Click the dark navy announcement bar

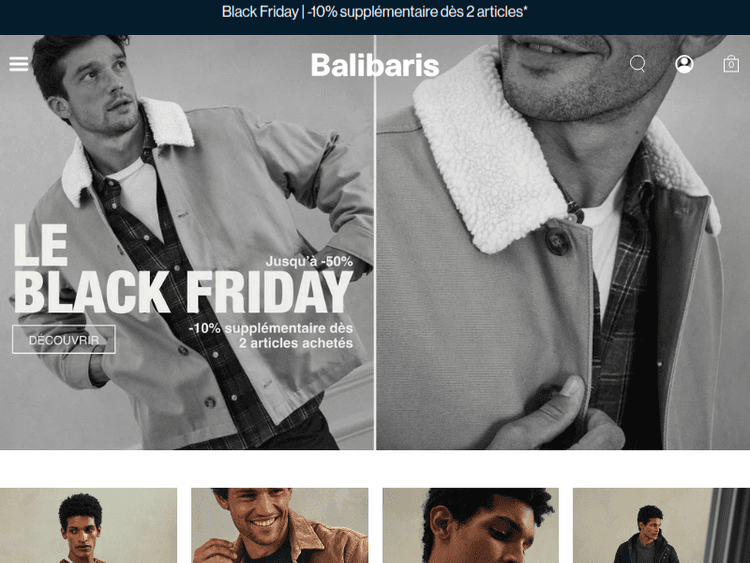tap(375, 17)
